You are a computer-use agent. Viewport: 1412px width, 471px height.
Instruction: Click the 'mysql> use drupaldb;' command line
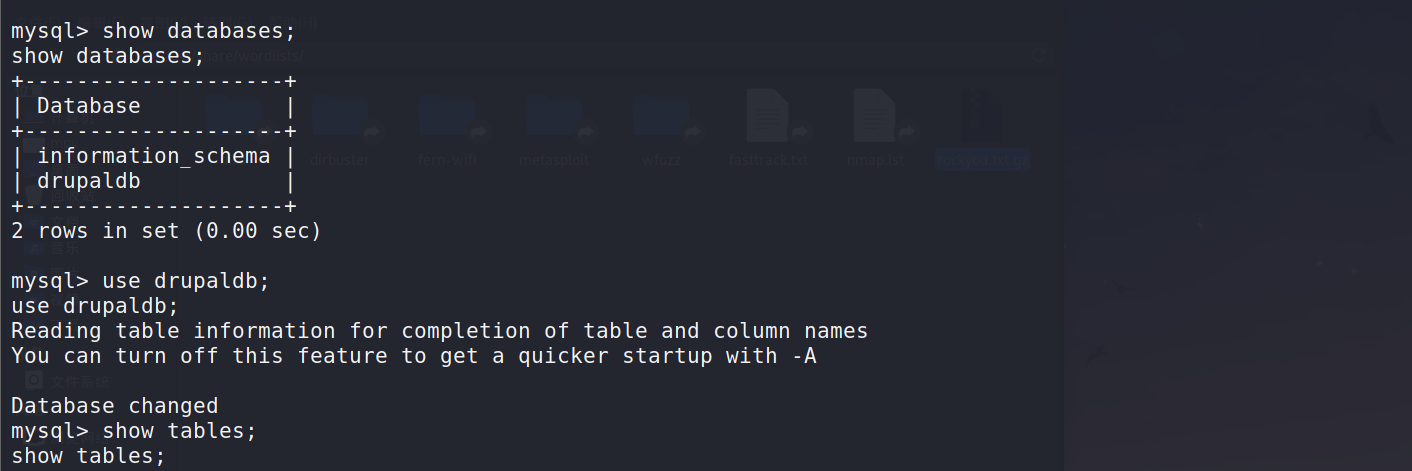141,281
